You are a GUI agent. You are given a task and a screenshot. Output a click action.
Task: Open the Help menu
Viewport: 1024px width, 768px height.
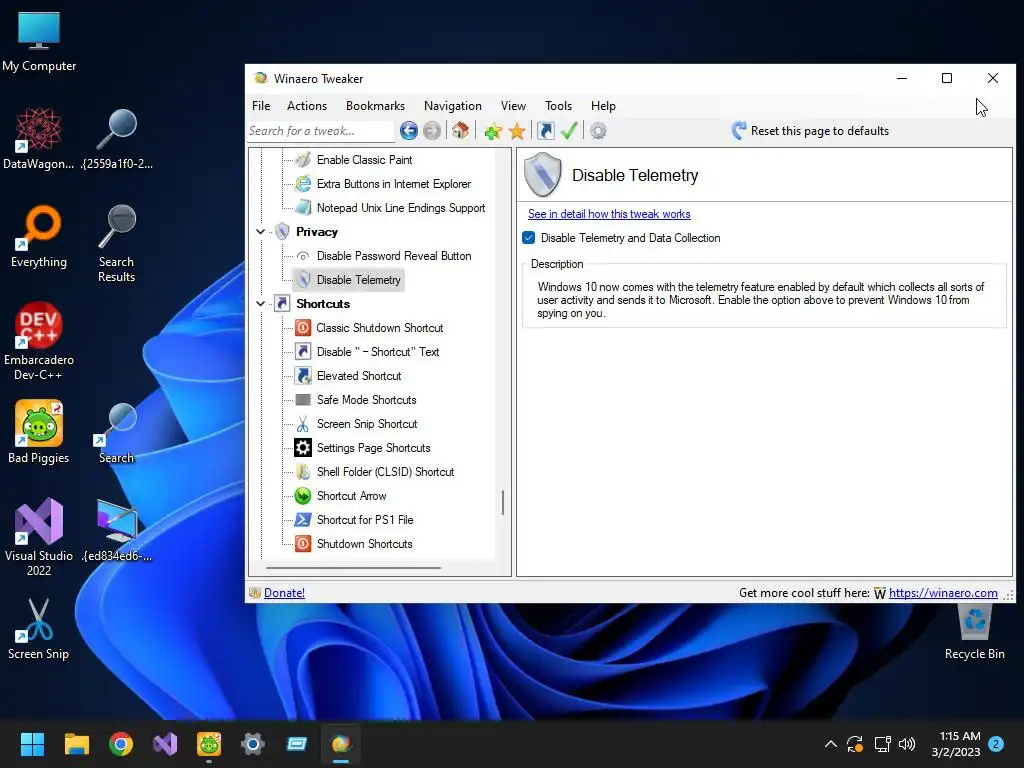[603, 106]
